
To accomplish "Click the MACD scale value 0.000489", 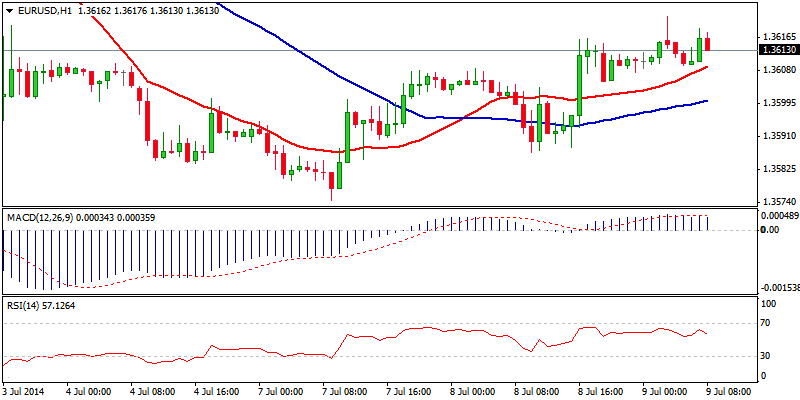I will click(x=780, y=216).
